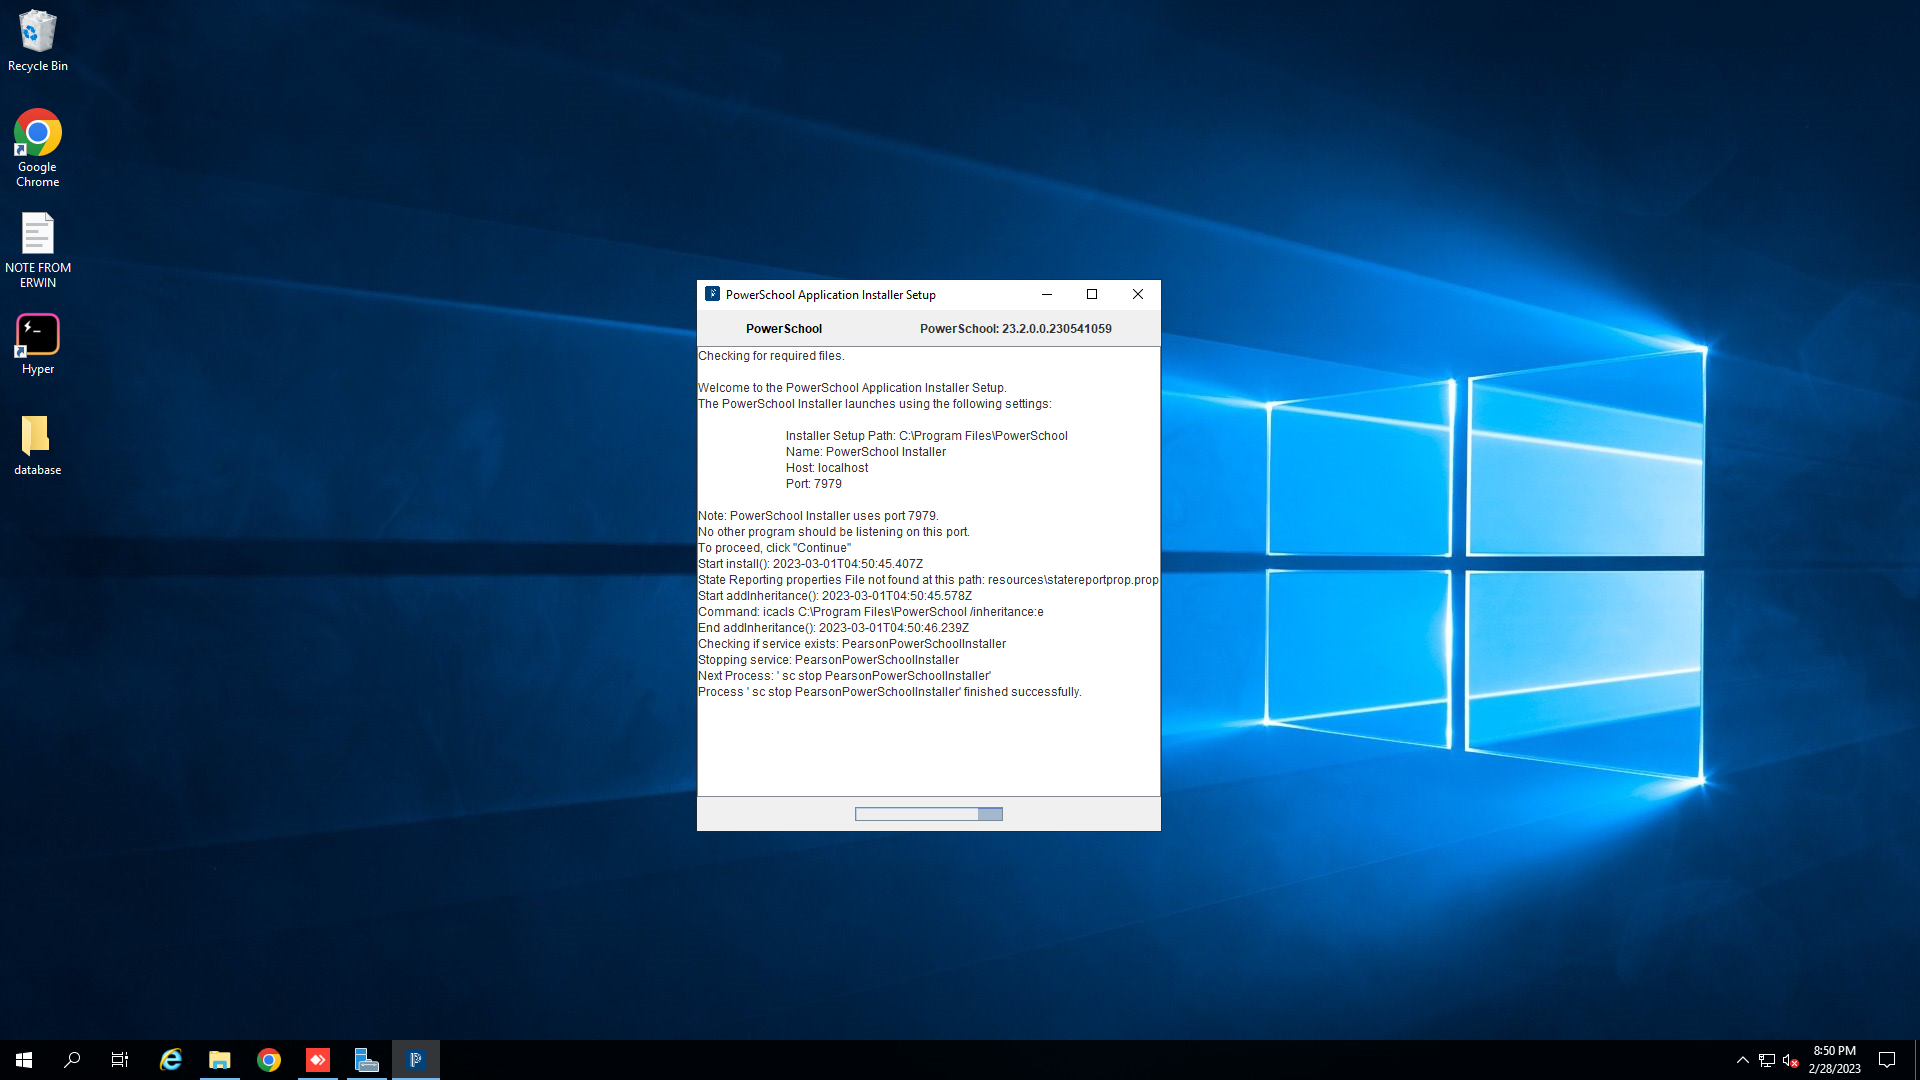Screen dimensions: 1920x1080
Task: Open the installer package taskbar icon
Action: (367, 1060)
